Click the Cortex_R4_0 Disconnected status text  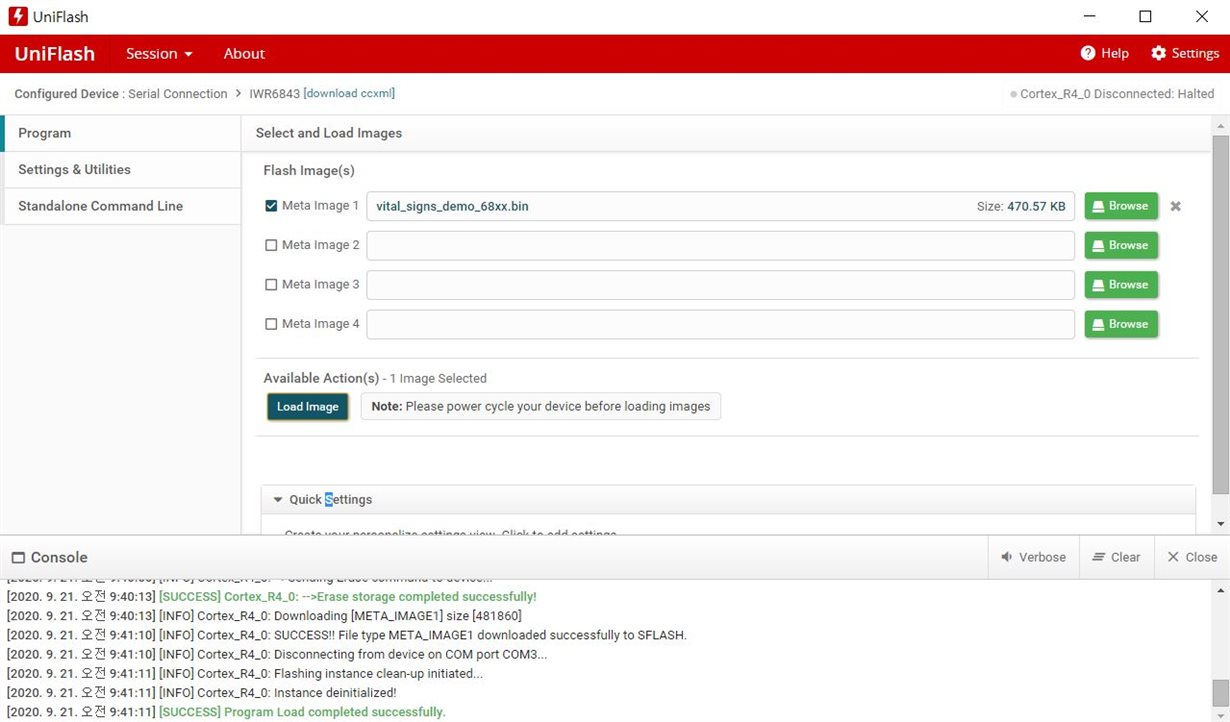[1117, 94]
